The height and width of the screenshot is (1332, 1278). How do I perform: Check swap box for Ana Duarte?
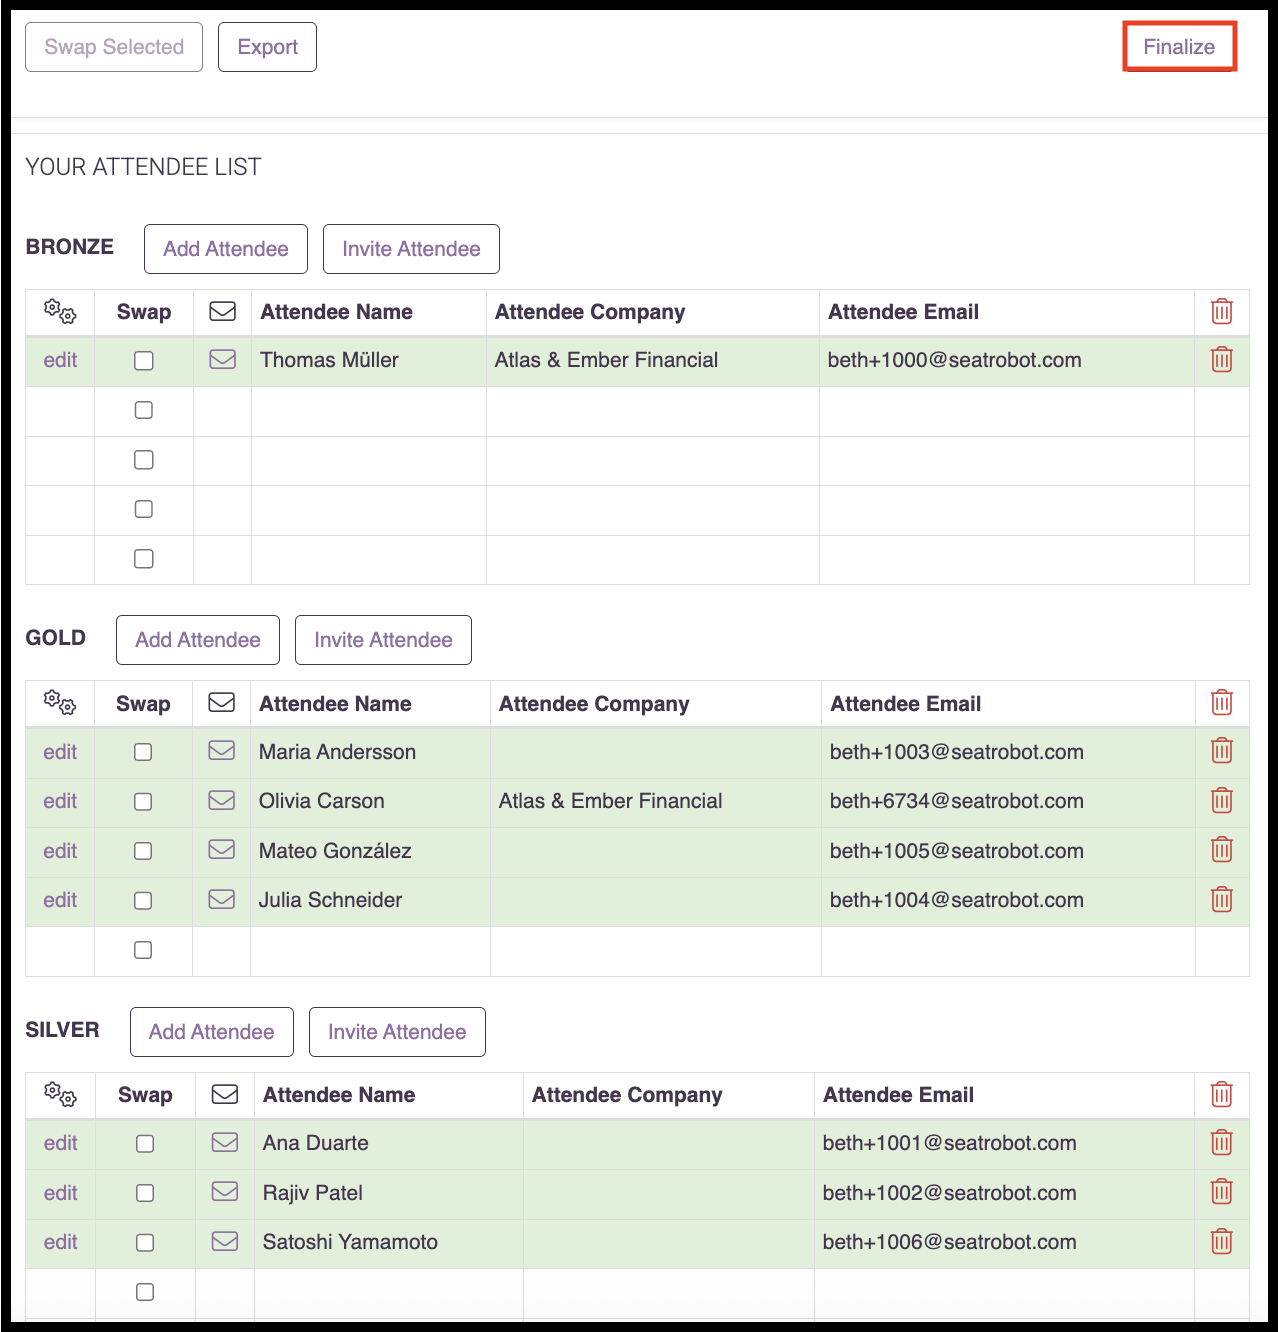[x=145, y=1144]
